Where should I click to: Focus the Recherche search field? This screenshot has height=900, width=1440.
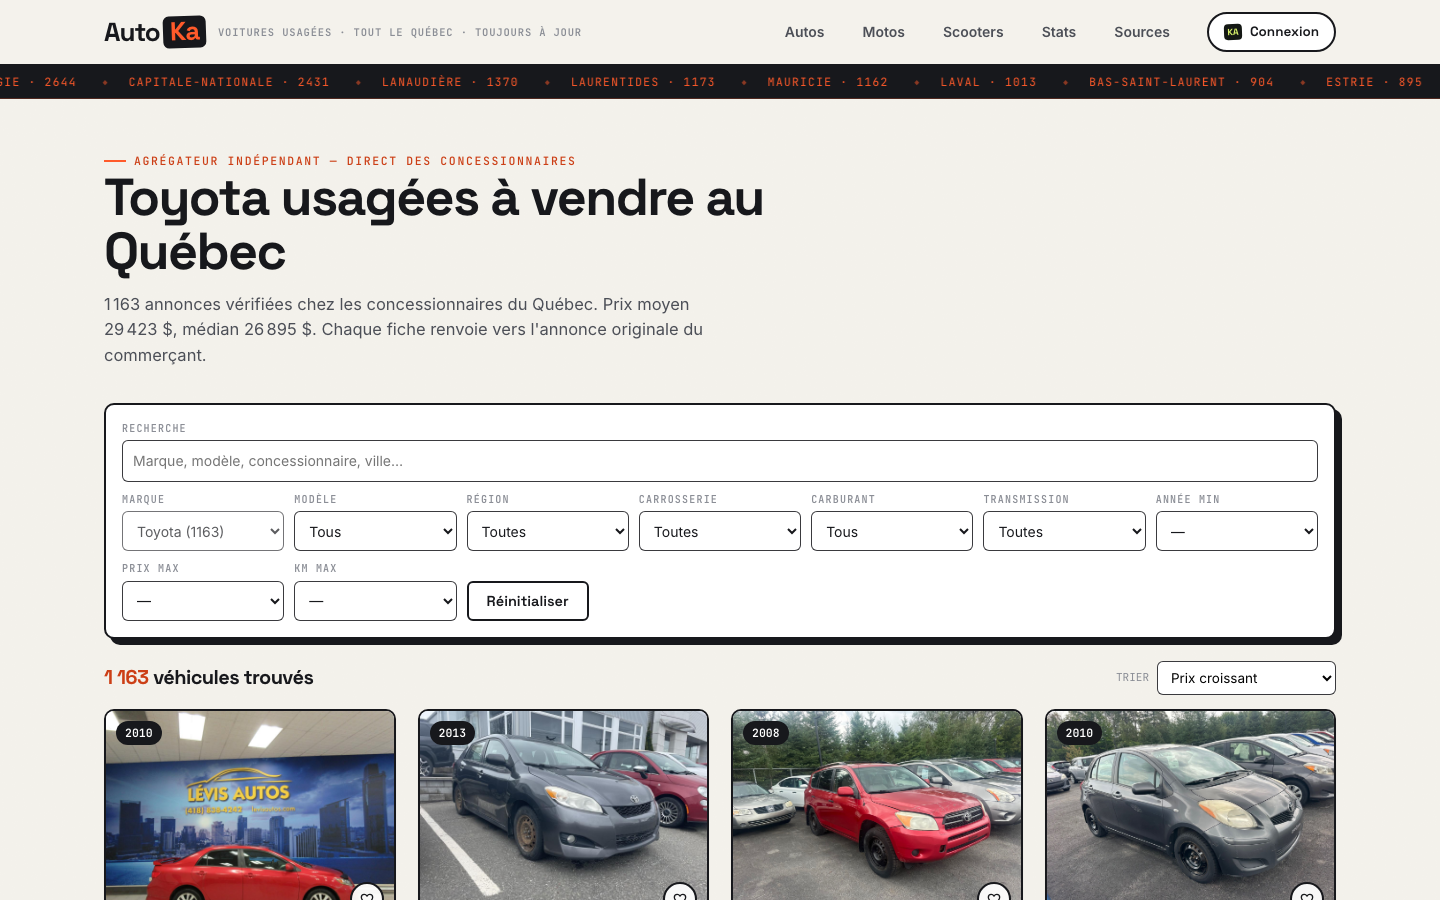720,461
